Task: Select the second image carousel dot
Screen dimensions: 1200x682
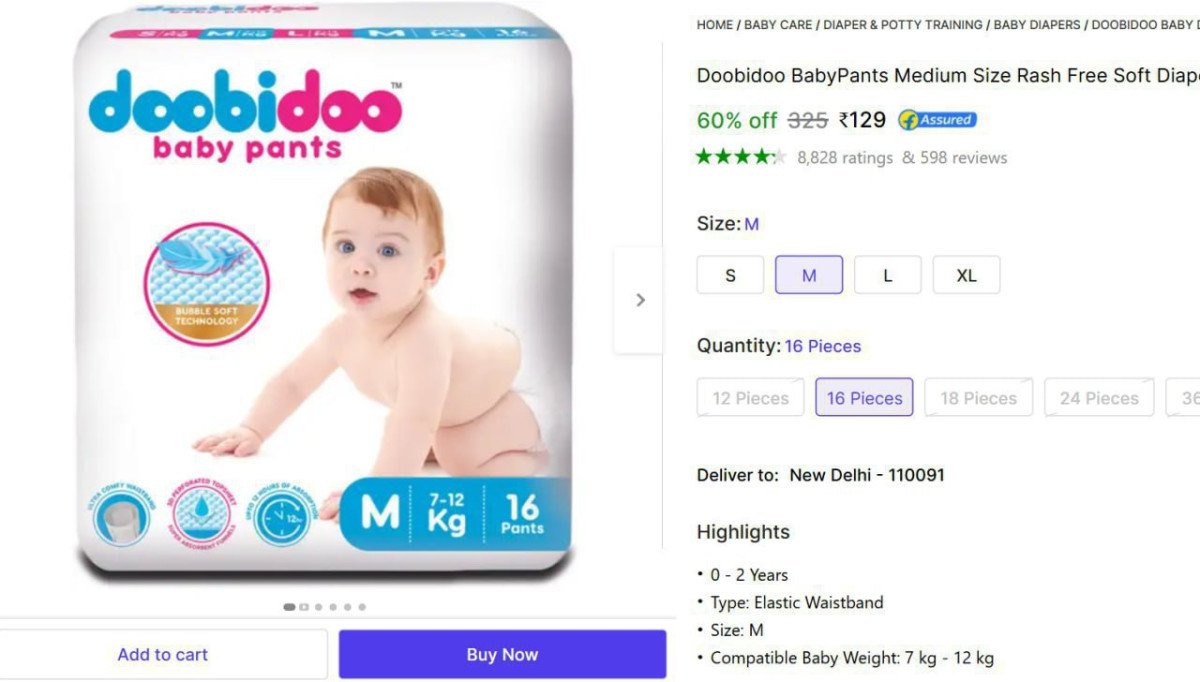Action: 304,607
